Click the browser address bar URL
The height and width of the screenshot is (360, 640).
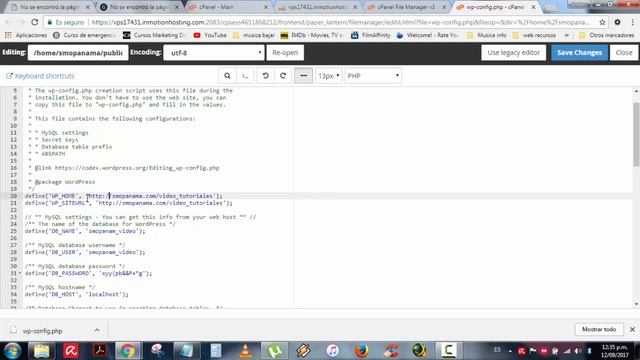coord(340,22)
